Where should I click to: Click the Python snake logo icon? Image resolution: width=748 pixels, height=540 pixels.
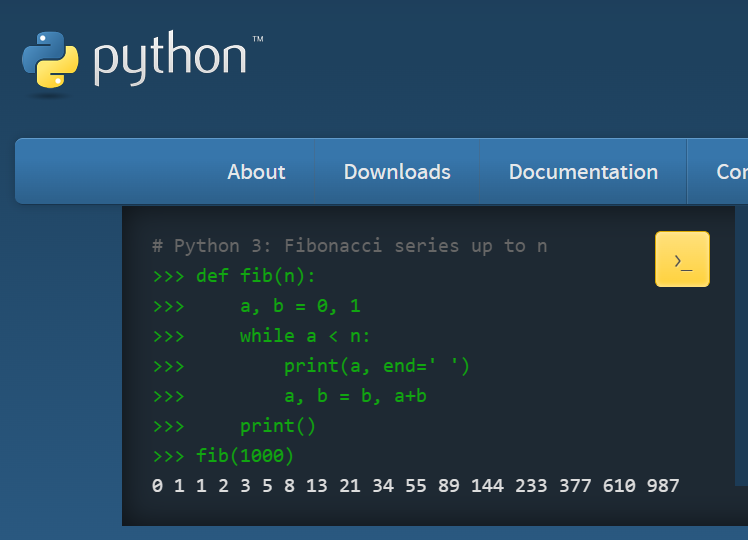click(x=50, y=60)
